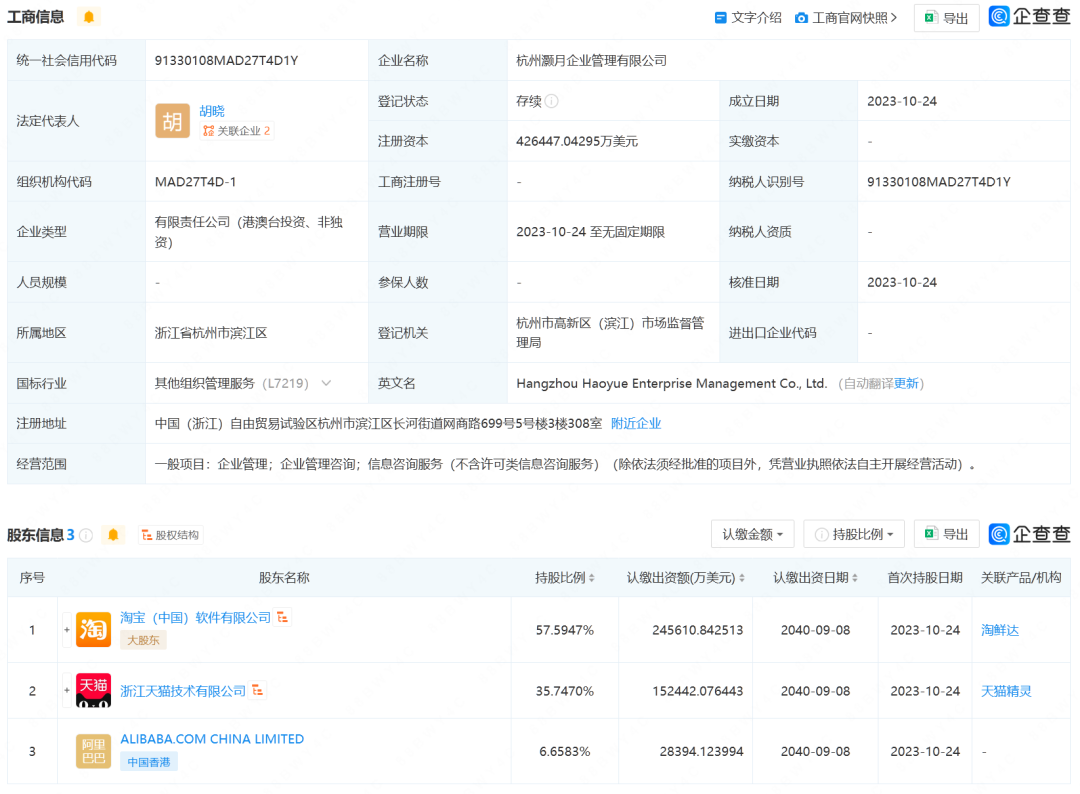Click 更新 link after the English name
This screenshot has width=1080, height=794.
point(906,384)
